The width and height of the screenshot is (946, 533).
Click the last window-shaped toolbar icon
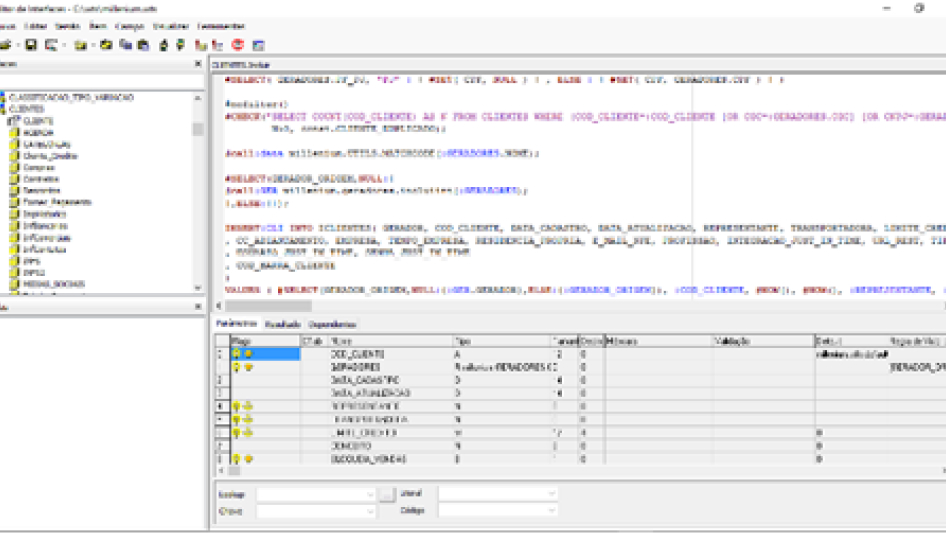tap(258, 45)
